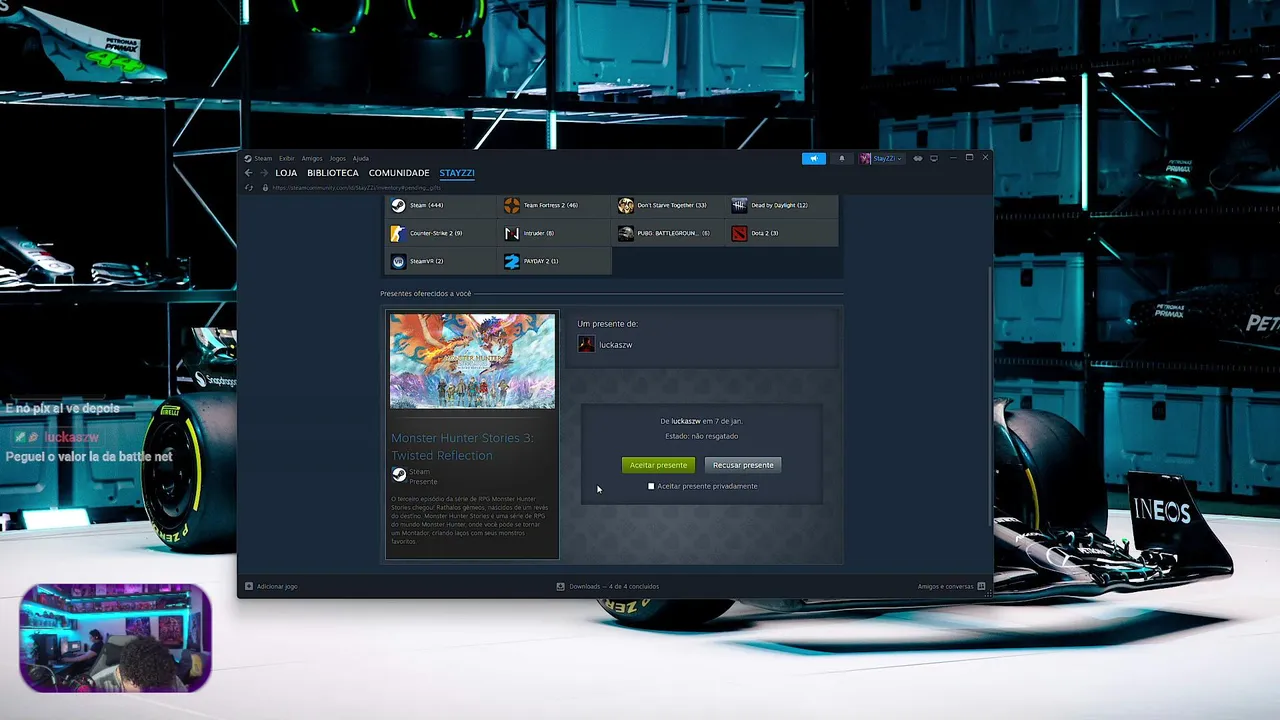1280x720 pixels.
Task: Open Amigos e conversas label
Action: click(x=945, y=586)
